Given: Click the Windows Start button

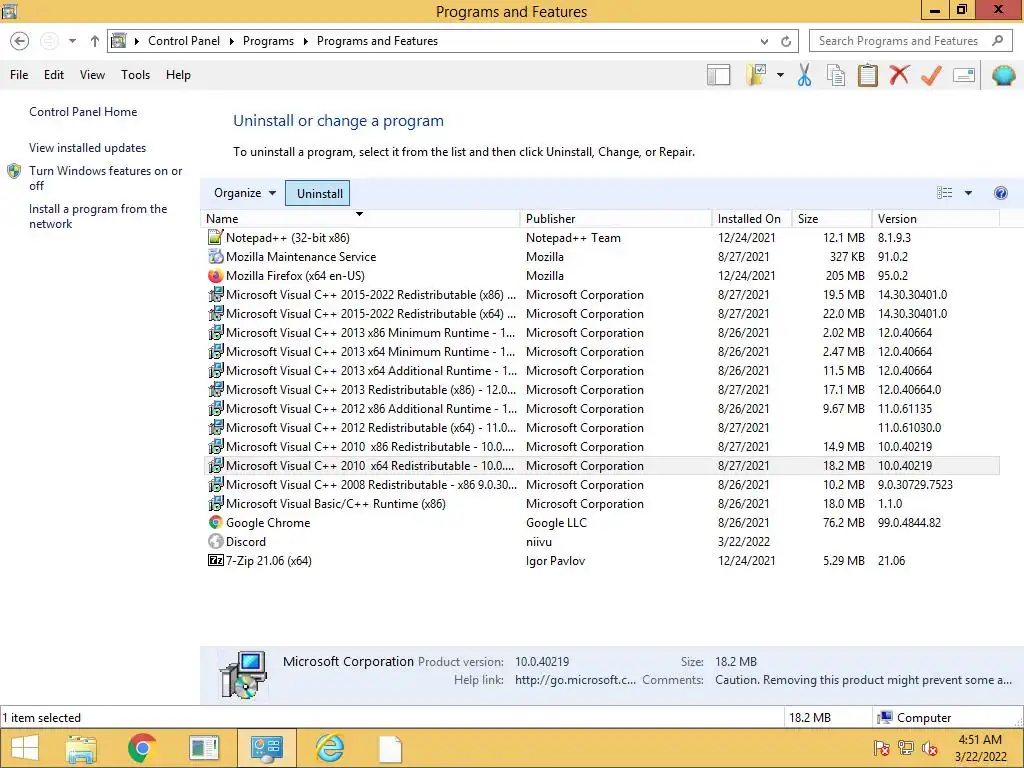Looking at the screenshot, I should [25, 748].
